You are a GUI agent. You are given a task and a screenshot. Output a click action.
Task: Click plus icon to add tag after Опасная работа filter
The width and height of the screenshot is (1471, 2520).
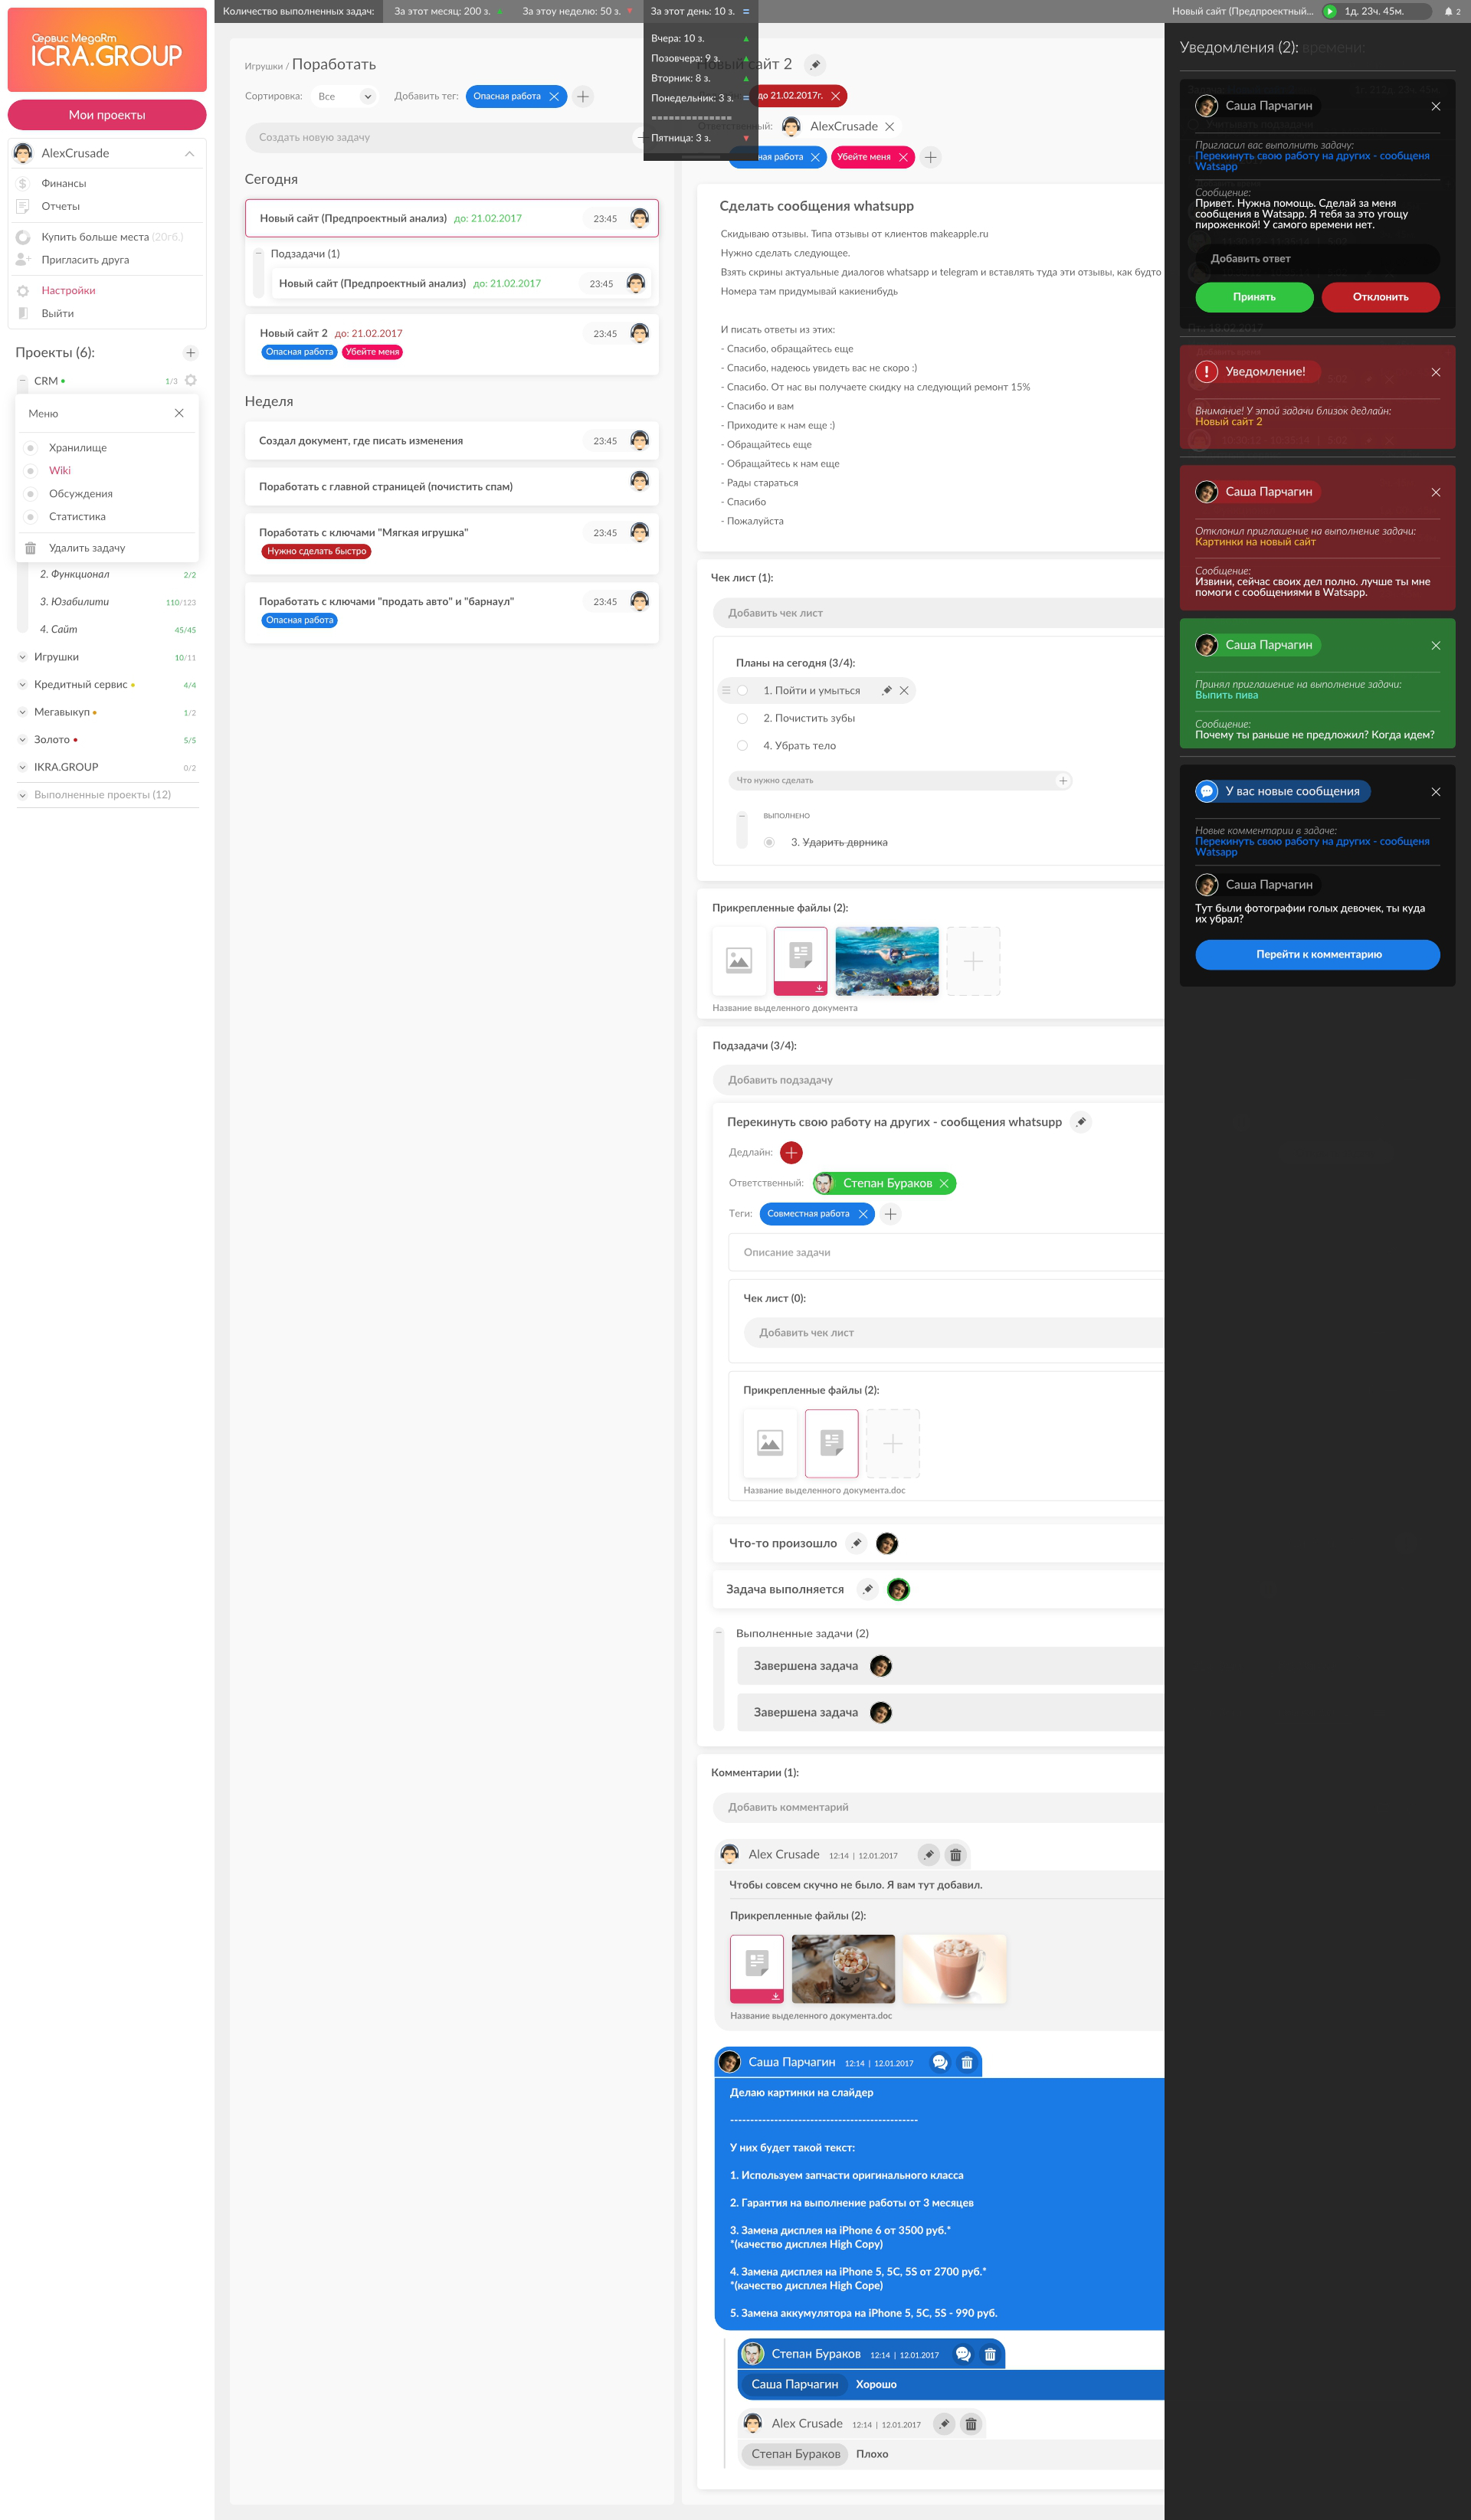pos(583,96)
